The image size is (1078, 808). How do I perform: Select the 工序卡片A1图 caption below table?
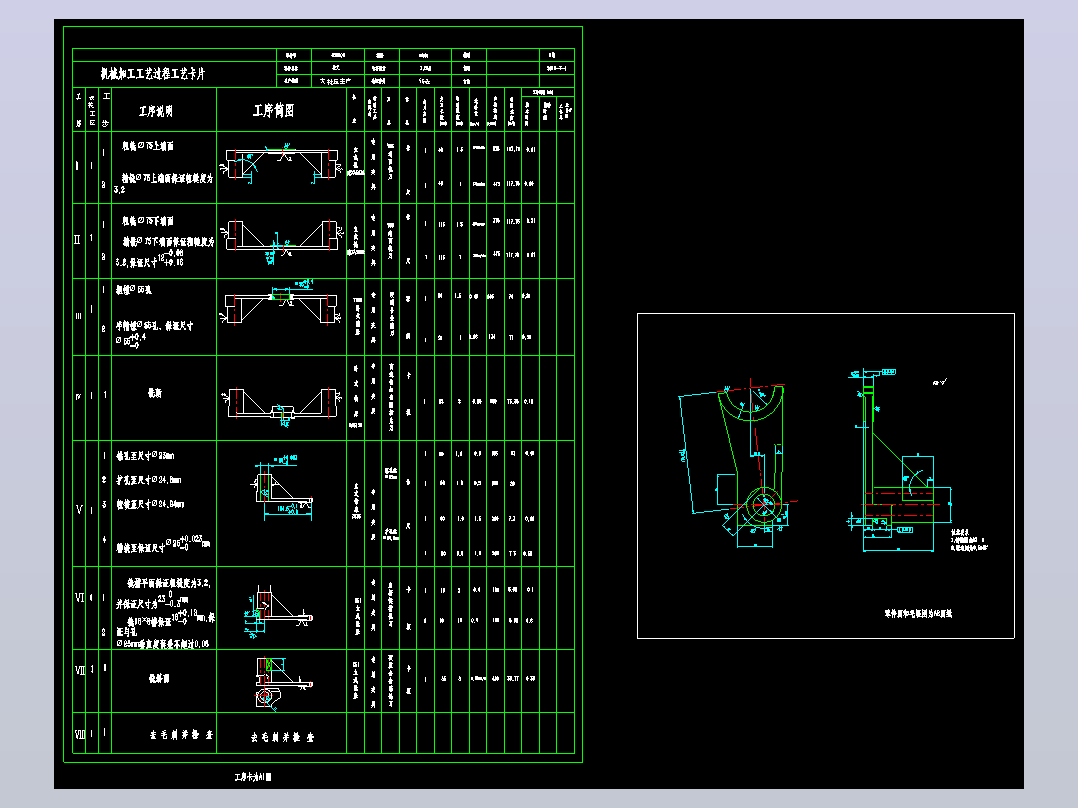coord(253,777)
